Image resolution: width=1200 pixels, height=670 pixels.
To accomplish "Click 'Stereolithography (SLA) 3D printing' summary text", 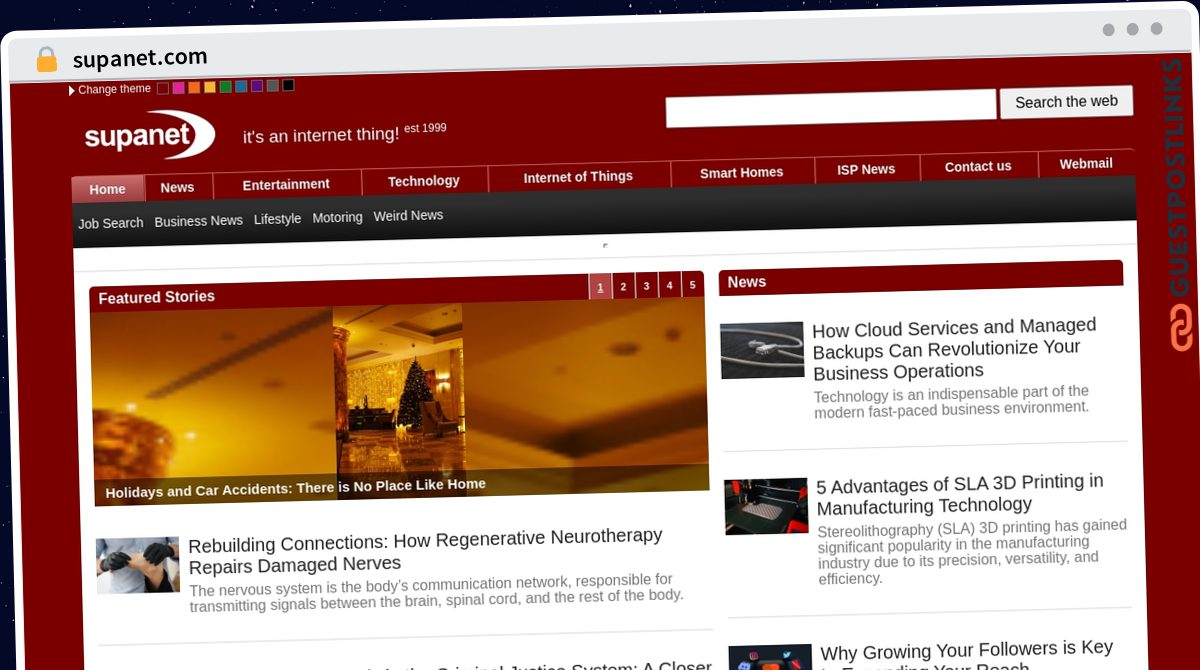I will [972, 551].
